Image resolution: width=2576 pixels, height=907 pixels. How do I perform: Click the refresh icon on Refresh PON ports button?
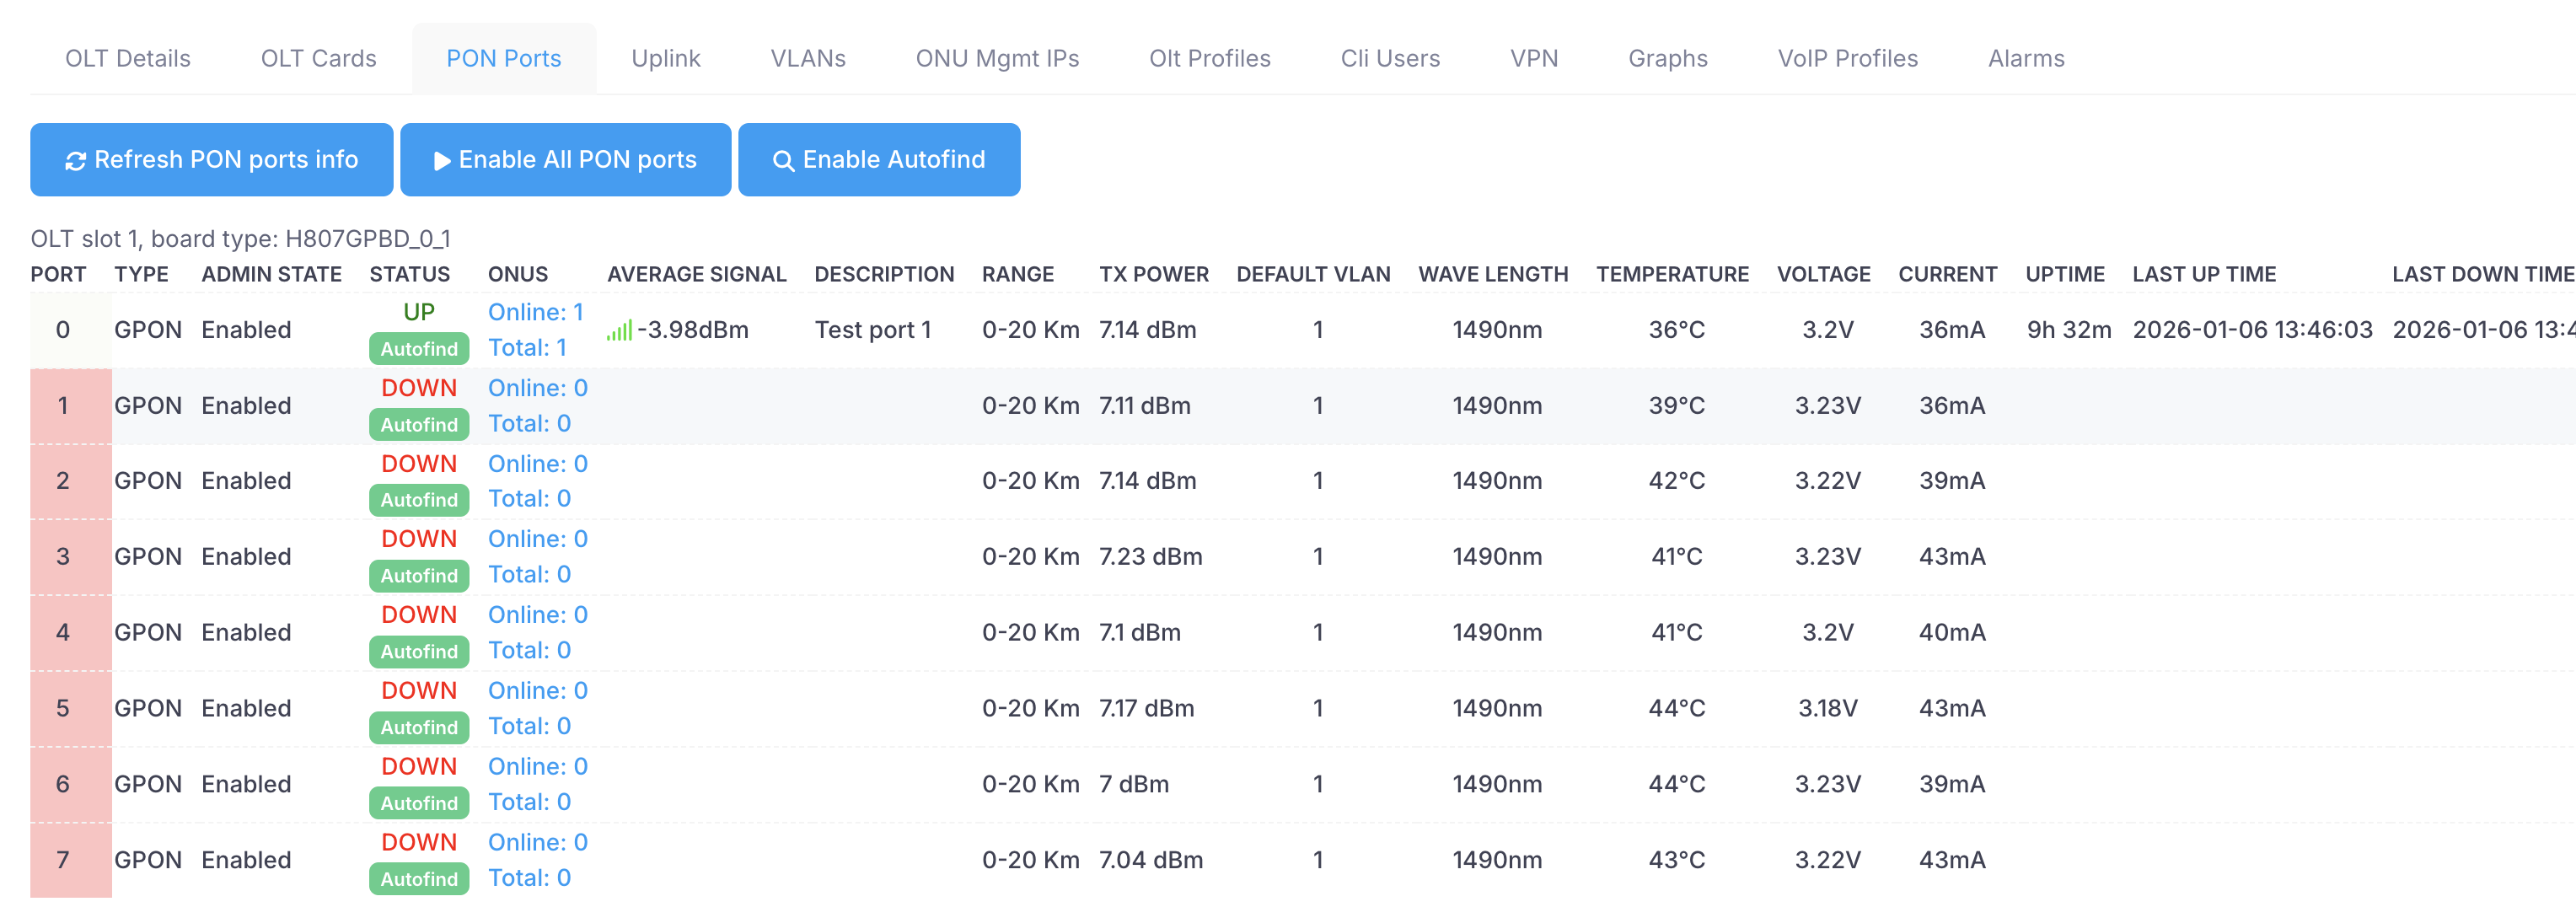click(75, 161)
